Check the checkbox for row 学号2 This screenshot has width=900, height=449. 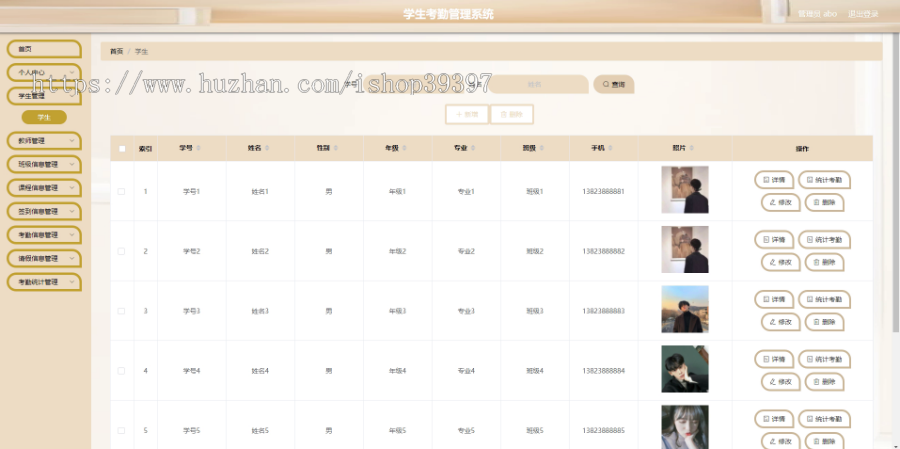click(121, 251)
